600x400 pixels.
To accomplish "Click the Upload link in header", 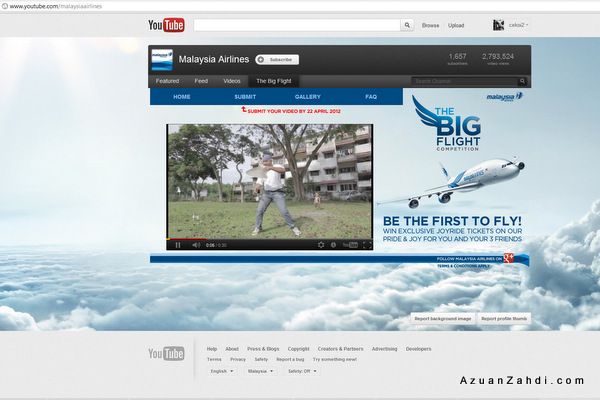I will point(456,25).
